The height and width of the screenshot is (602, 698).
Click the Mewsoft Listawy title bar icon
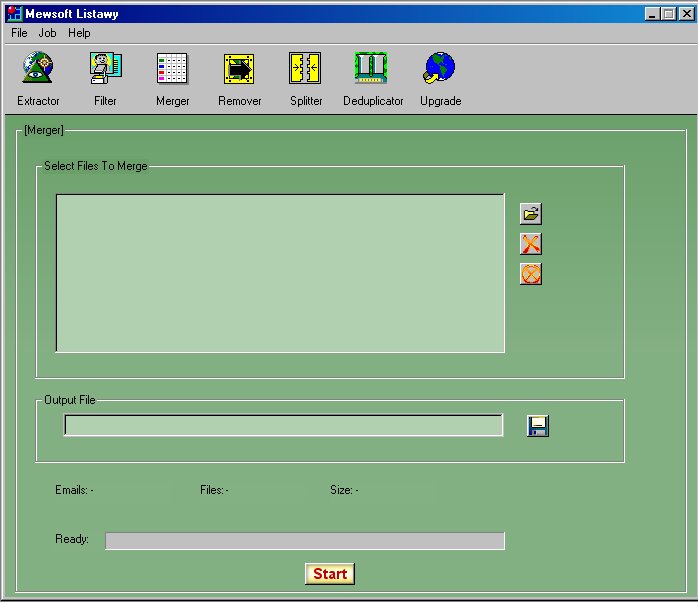(x=14, y=13)
